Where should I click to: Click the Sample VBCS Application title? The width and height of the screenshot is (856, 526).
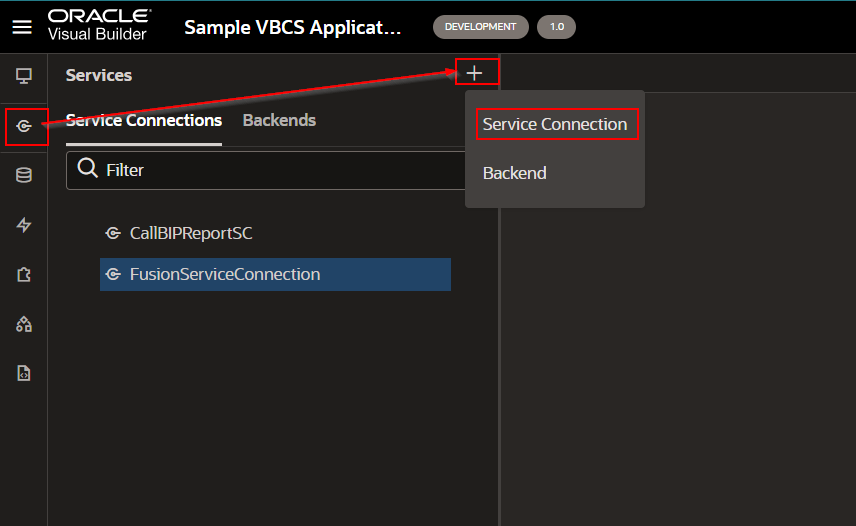point(293,27)
